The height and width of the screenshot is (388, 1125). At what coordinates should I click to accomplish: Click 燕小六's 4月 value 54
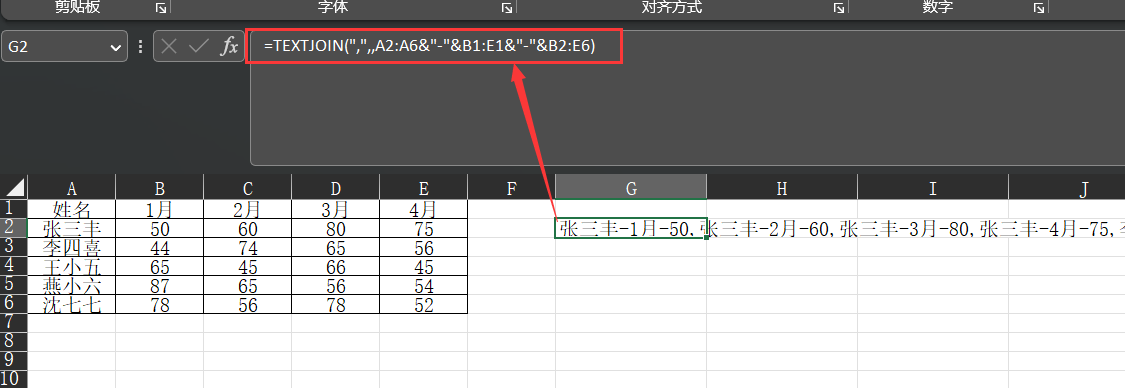(x=423, y=285)
